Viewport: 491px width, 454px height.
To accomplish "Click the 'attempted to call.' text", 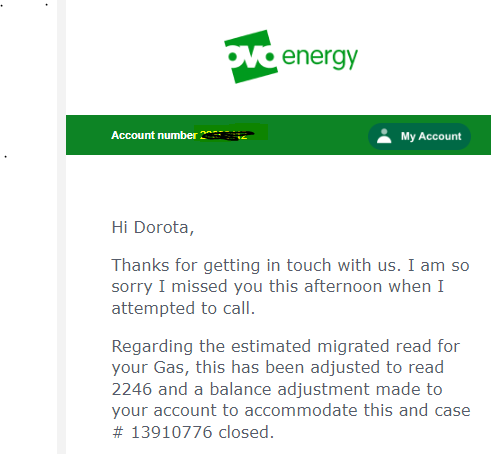I will 183,308.
